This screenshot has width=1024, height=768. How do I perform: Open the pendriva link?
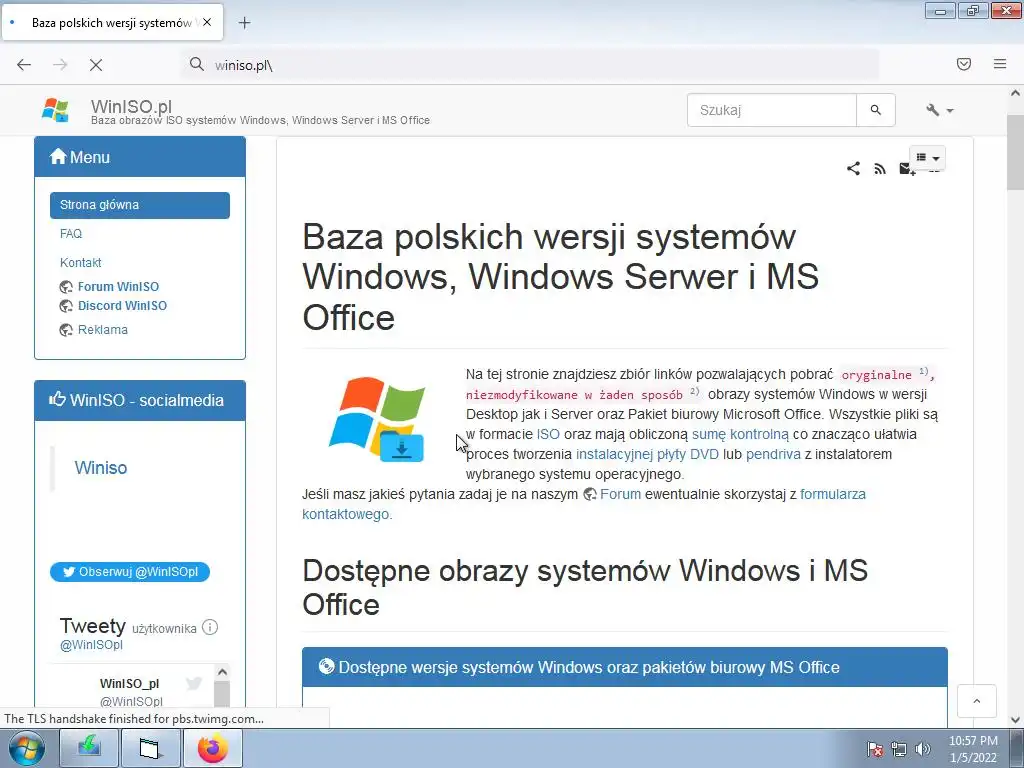point(773,455)
